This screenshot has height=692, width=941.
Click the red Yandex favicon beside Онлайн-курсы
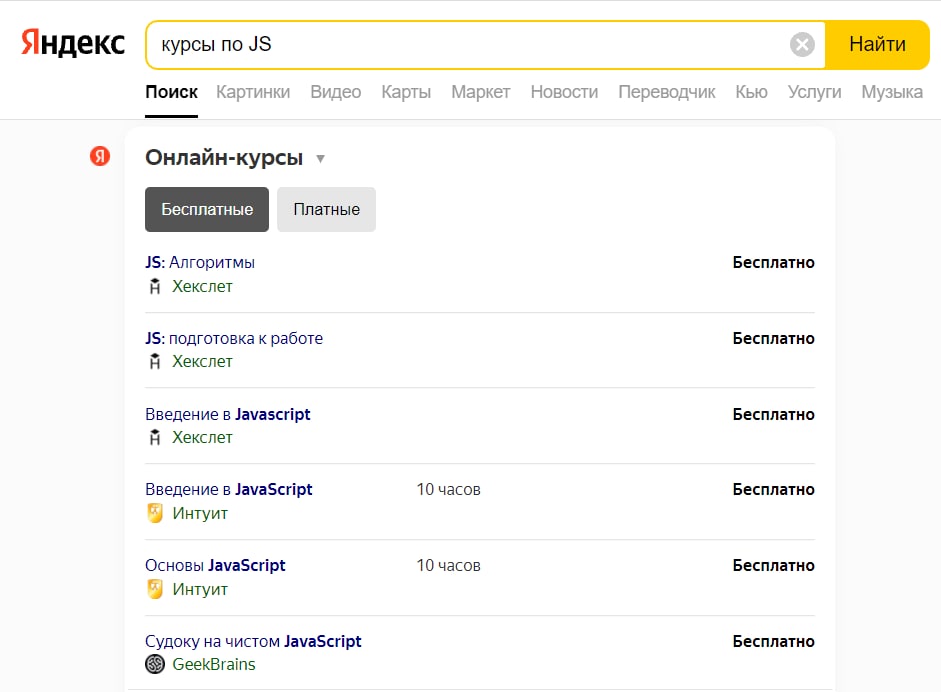pyautogui.click(x=100, y=156)
